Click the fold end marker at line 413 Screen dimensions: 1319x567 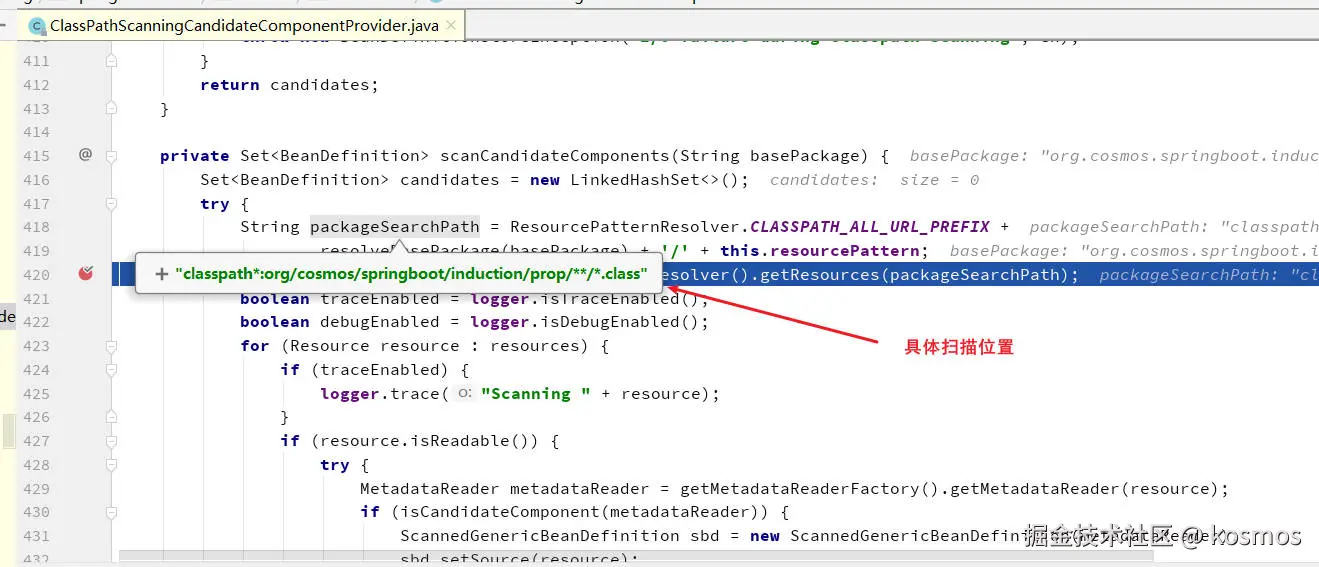[x=112, y=109]
